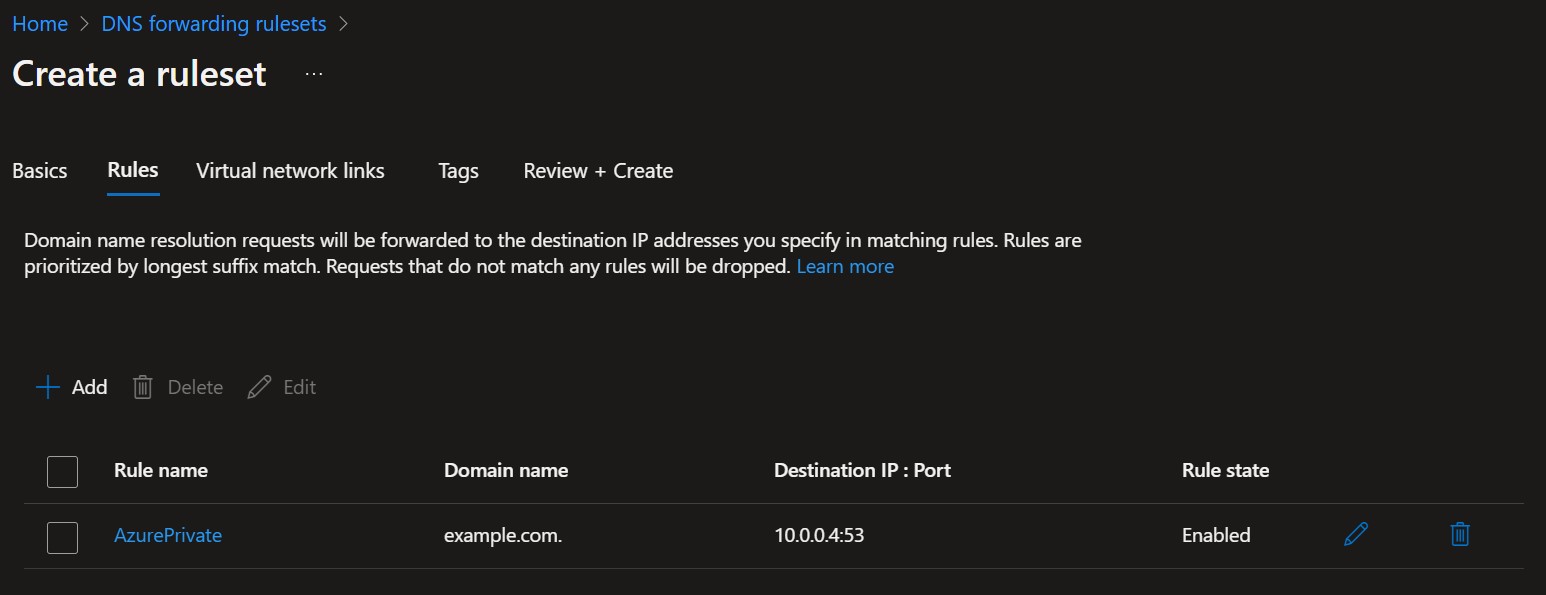Click the Enabled rule state text
Image resolution: width=1546 pixels, height=595 pixels.
tap(1216, 534)
